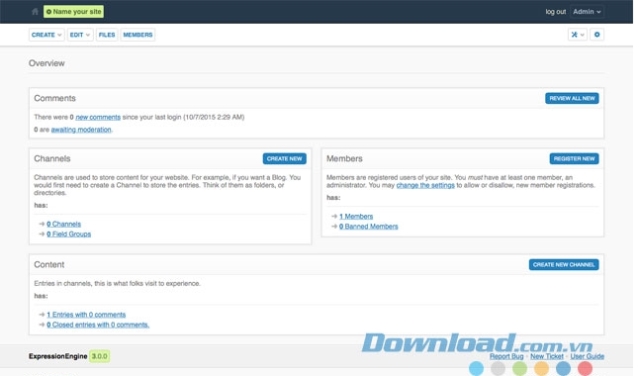Click the Name your site button
The height and width of the screenshot is (376, 639).
tap(74, 11)
